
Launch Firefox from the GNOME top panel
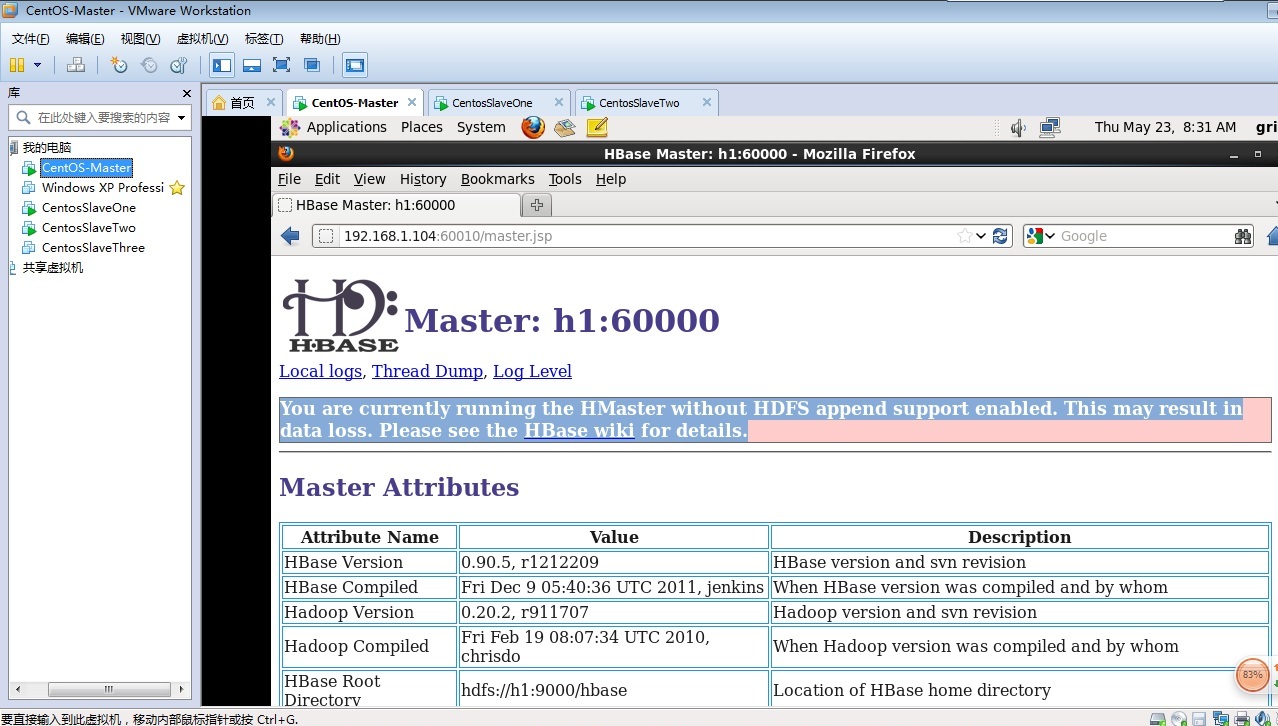532,127
